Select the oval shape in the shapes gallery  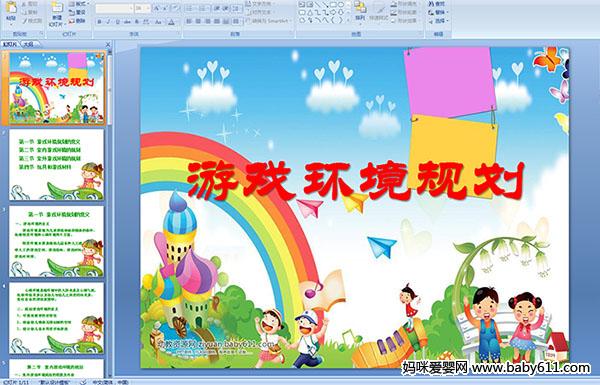[x=340, y=4]
